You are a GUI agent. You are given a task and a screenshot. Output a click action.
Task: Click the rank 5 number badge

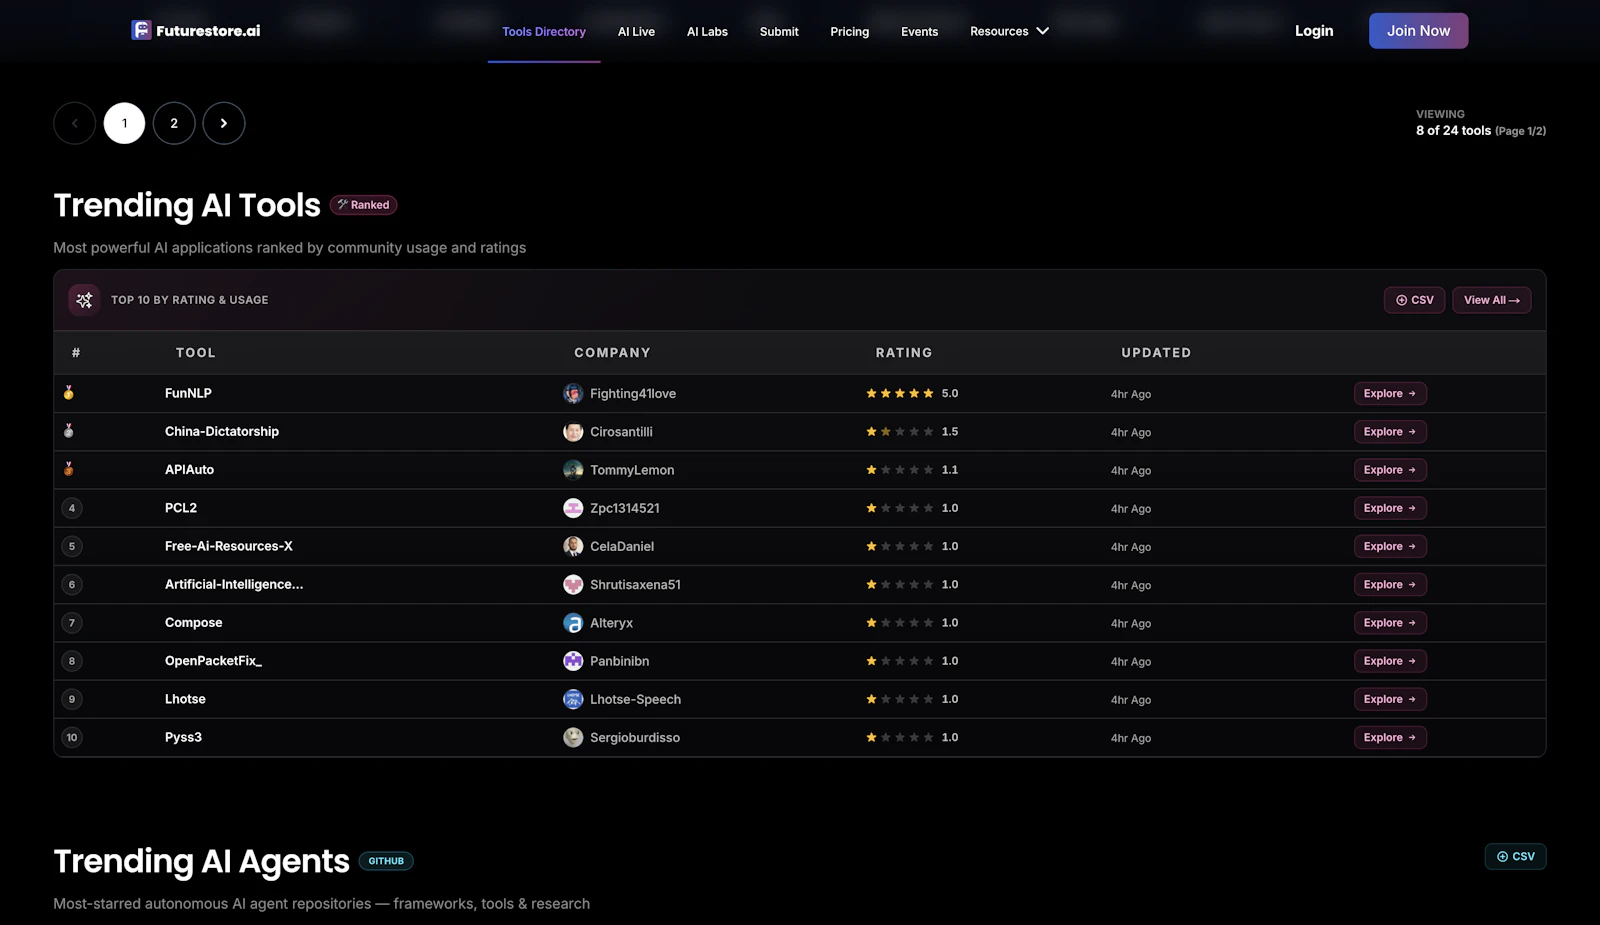(72, 546)
